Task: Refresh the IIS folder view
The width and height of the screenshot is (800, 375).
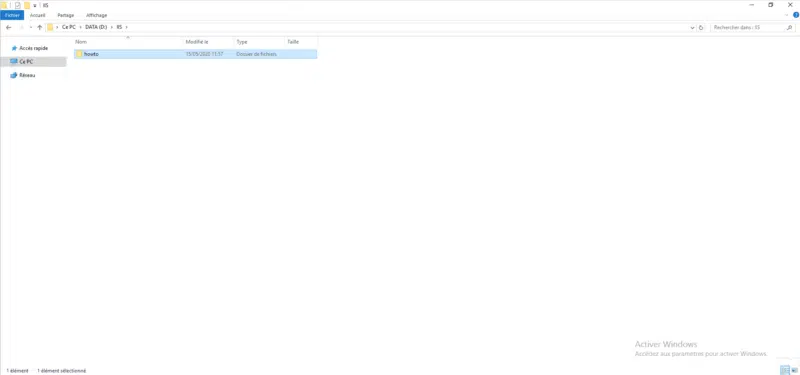Action: pyautogui.click(x=701, y=28)
